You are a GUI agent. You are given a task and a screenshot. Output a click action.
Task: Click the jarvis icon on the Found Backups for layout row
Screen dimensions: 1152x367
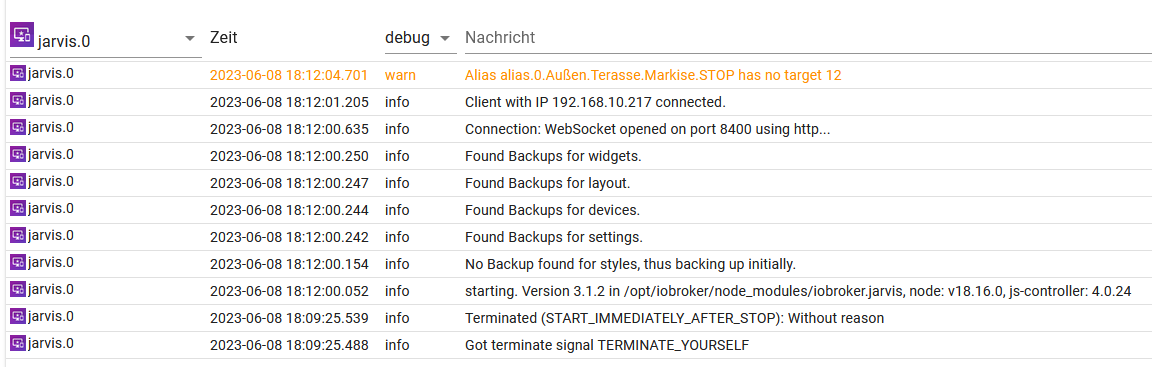click(x=18, y=181)
